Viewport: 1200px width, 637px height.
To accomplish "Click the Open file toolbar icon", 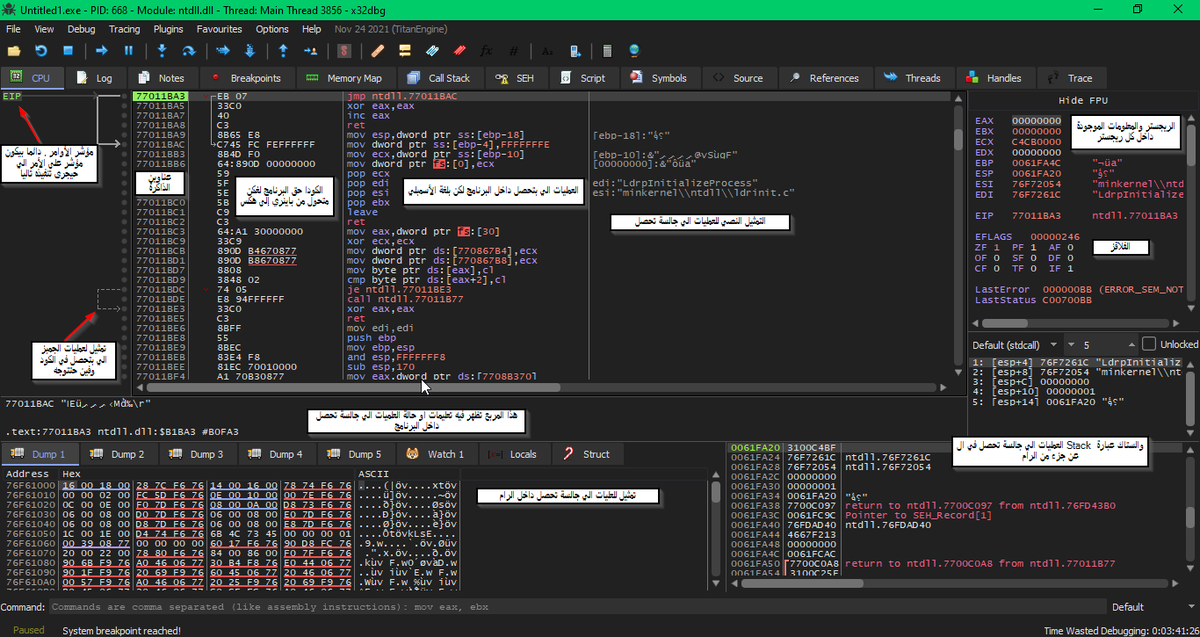I will tap(14, 50).
